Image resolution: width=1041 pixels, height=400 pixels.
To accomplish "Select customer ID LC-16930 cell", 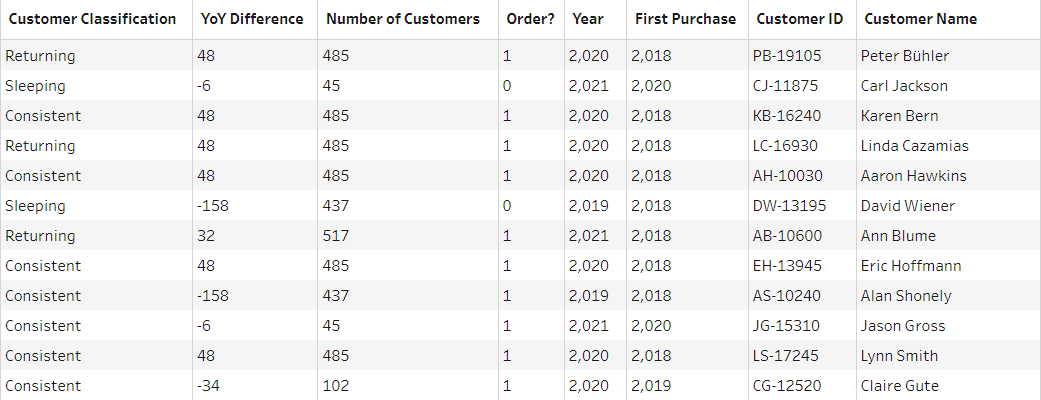I will (785, 146).
